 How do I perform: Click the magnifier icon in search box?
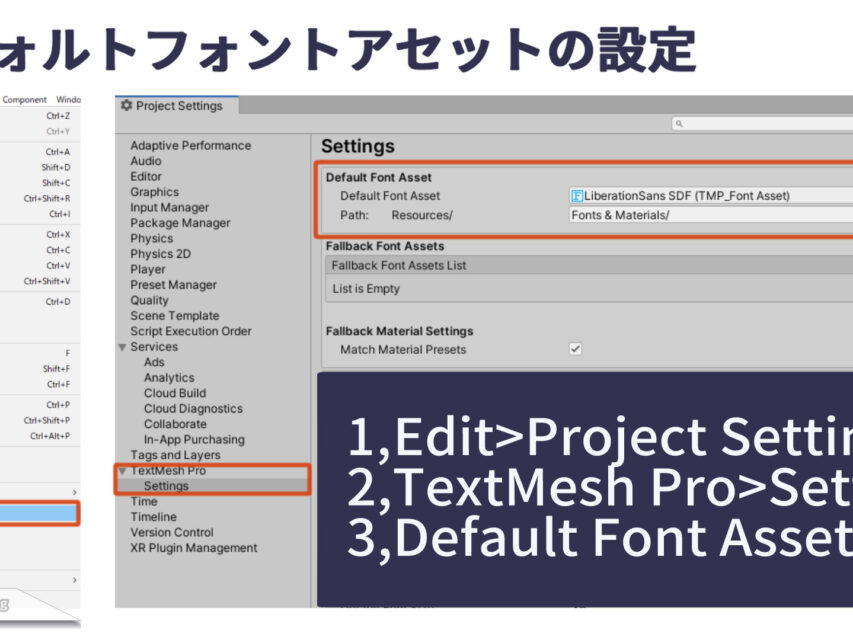(x=679, y=124)
